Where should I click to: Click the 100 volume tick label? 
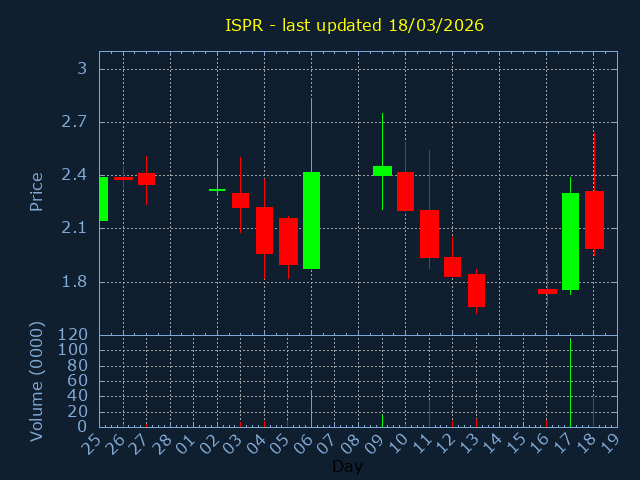click(x=74, y=350)
